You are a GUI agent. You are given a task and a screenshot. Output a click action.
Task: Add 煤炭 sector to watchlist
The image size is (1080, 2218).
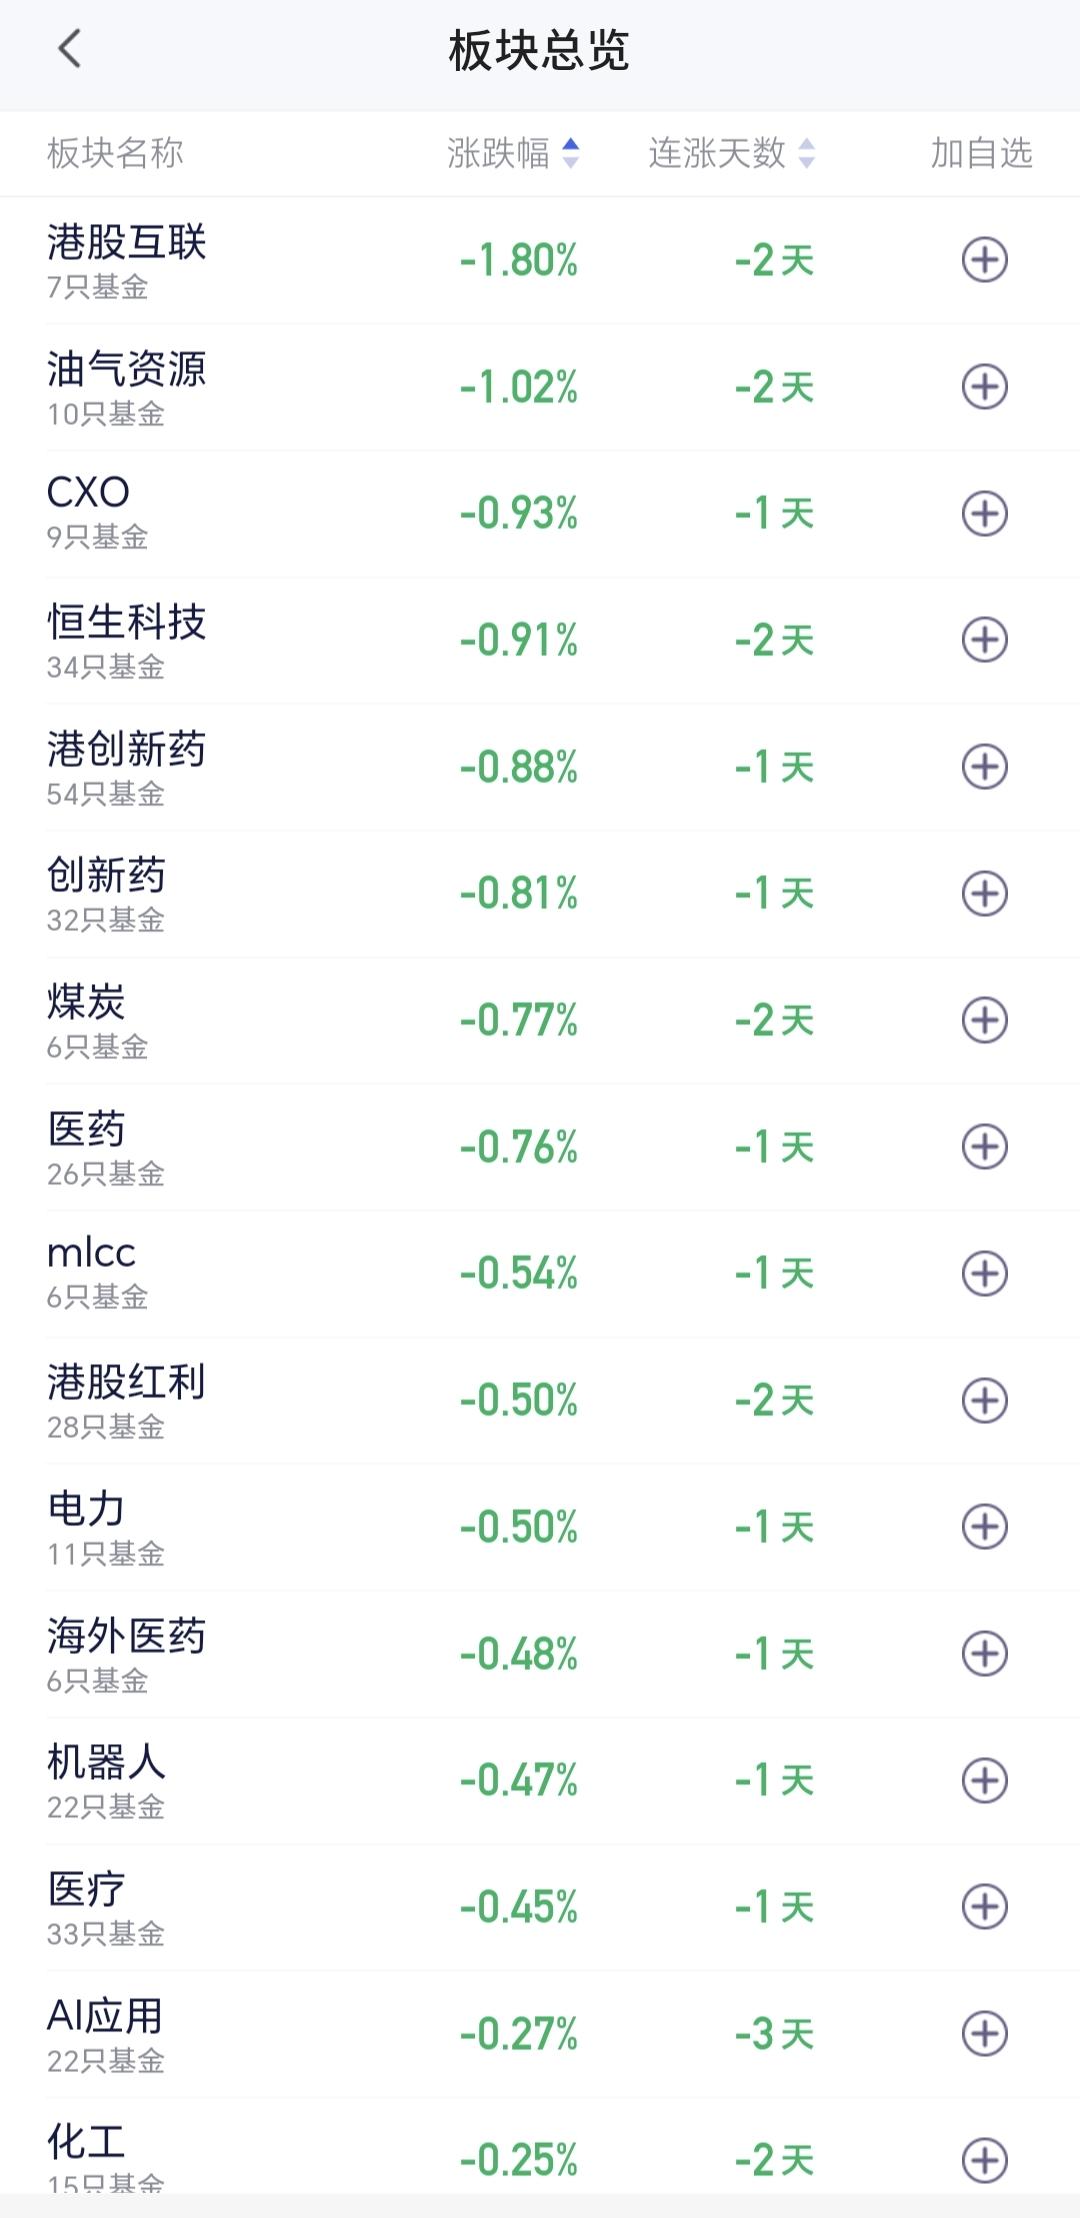(x=984, y=1020)
